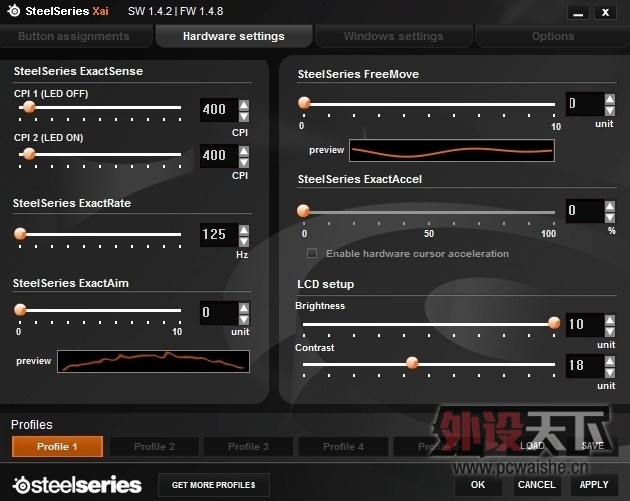Switch to Profile 2
630x501 pixels.
(154, 446)
